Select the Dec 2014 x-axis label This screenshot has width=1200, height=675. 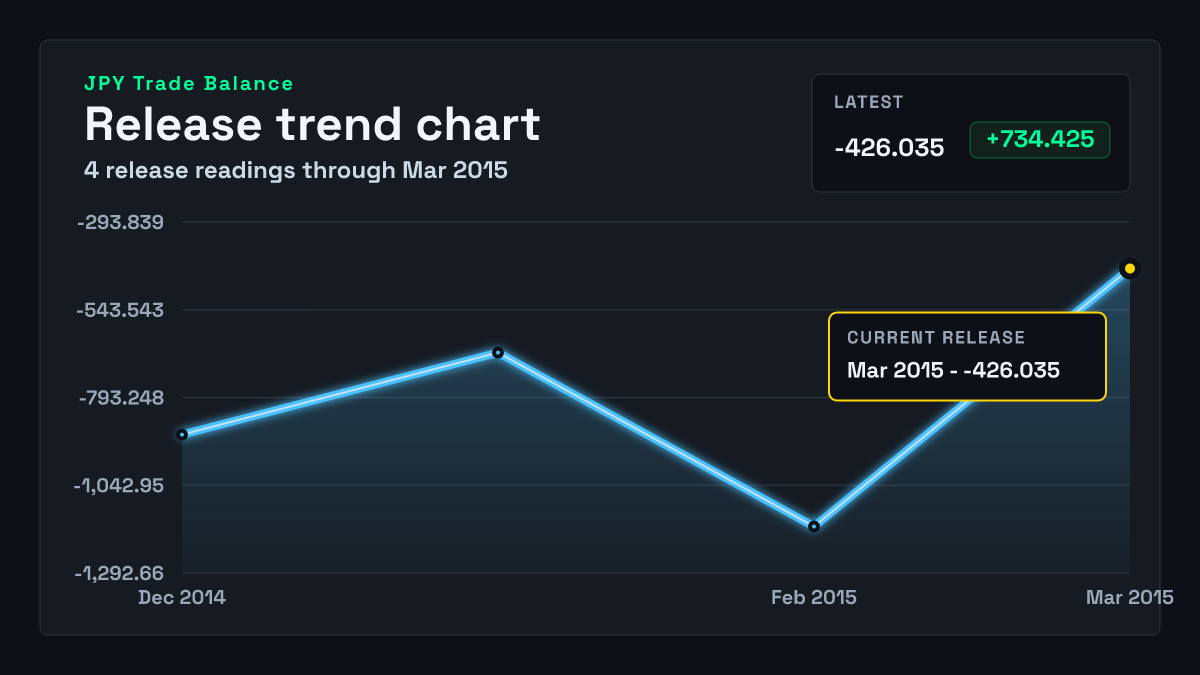(182, 597)
